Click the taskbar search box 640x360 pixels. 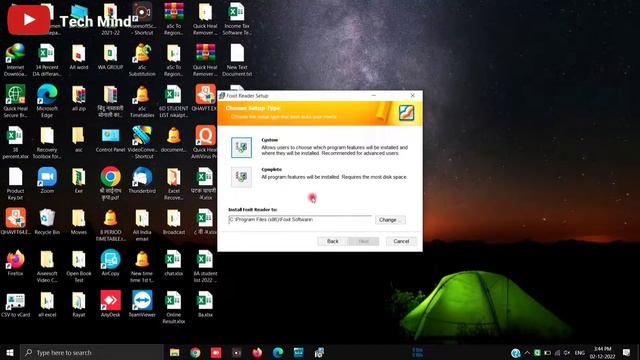tap(92, 352)
